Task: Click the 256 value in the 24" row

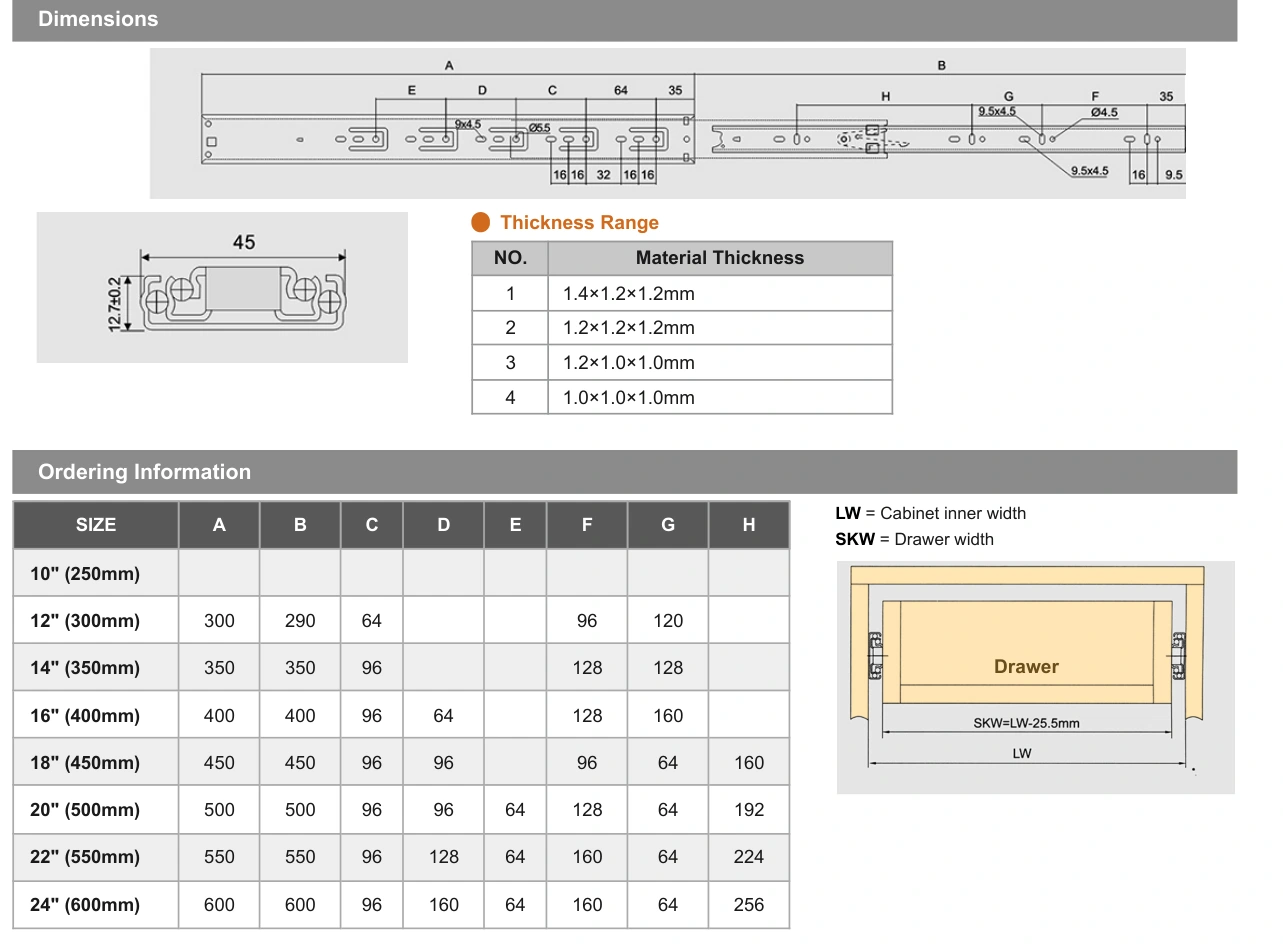Action: point(749,905)
